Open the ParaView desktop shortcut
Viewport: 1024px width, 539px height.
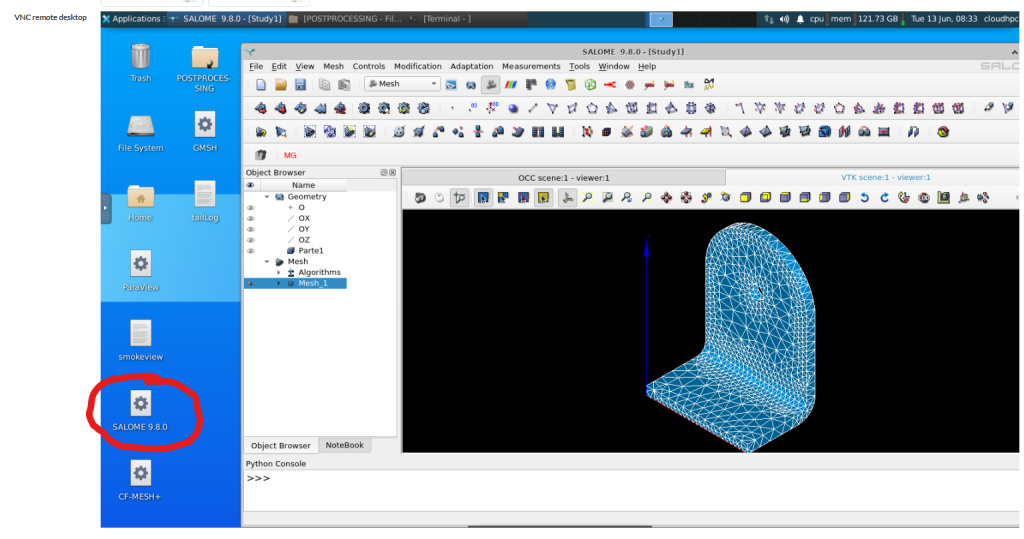click(x=140, y=270)
